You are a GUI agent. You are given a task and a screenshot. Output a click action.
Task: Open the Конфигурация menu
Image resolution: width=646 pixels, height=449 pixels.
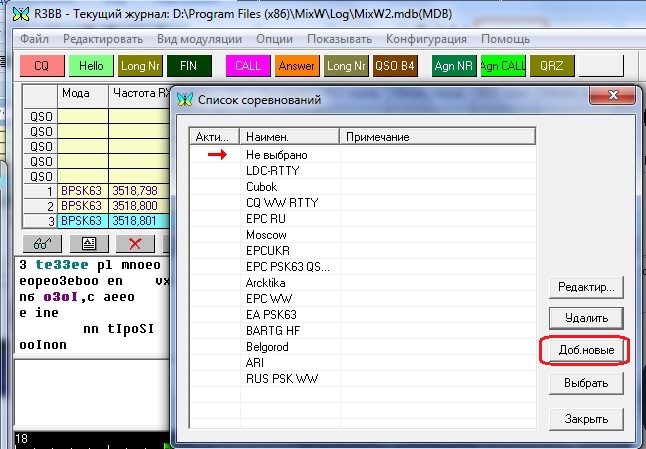pos(427,37)
